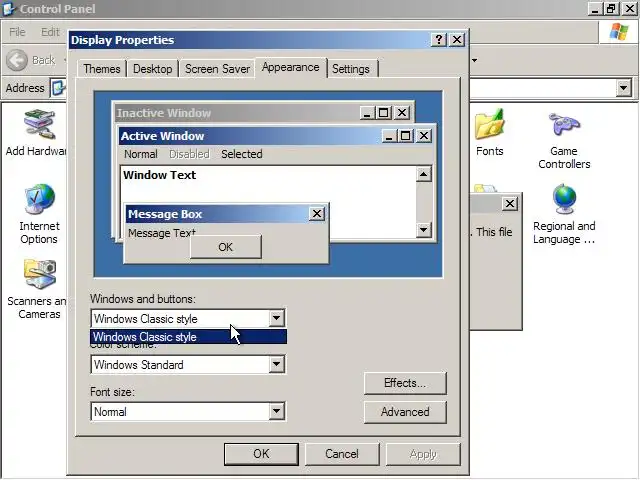Click the preview scrollbar down arrow

[424, 230]
